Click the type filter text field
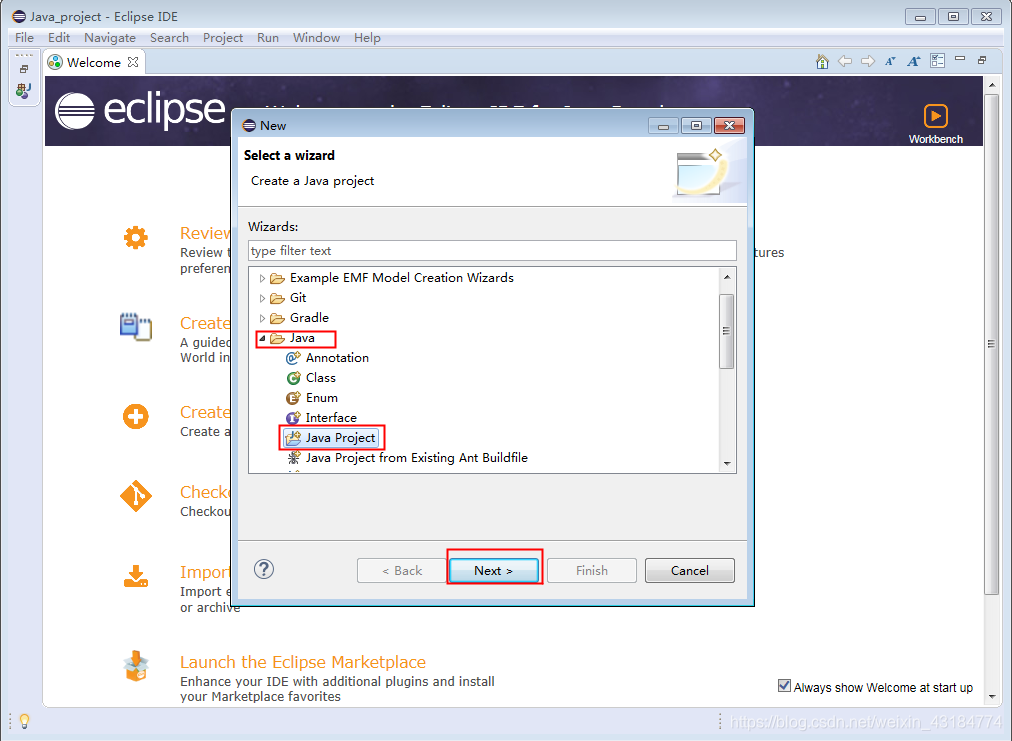1012x741 pixels. coord(492,250)
